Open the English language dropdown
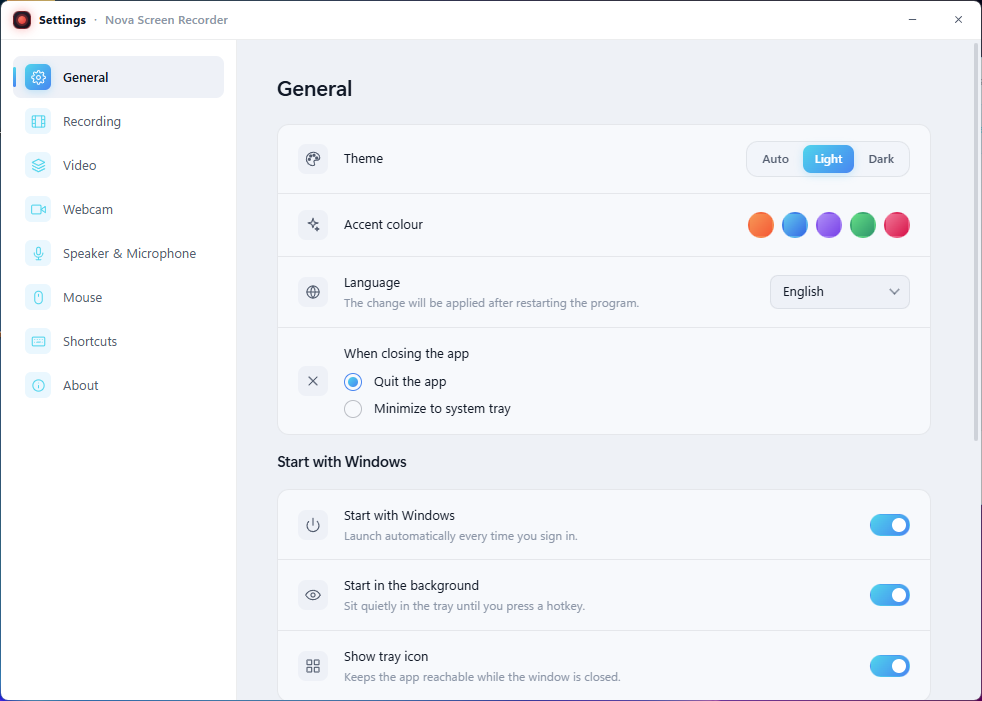 839,292
